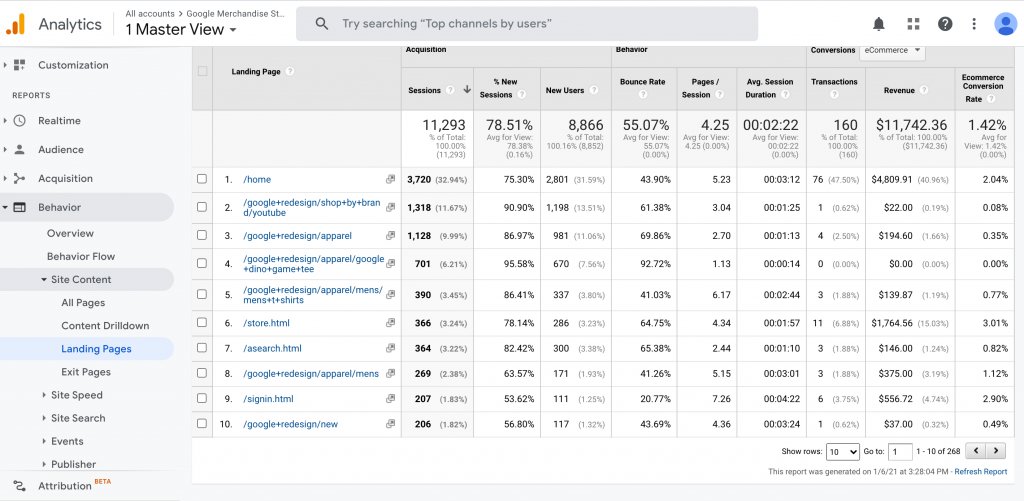
Task: Open the /home landing page link
Action: [257, 179]
